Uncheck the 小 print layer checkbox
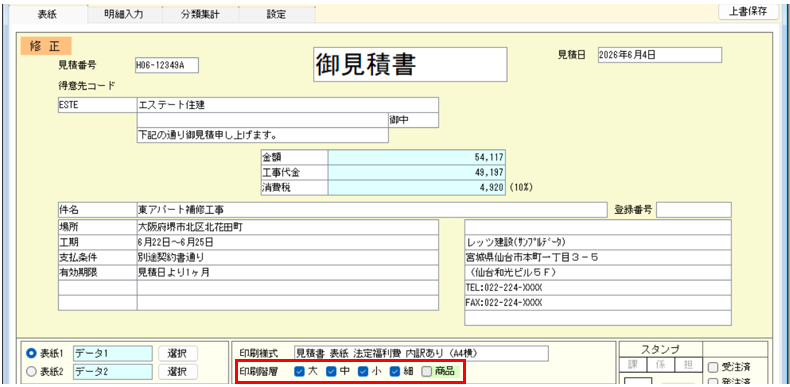The height and width of the screenshot is (387, 790). 363,372
